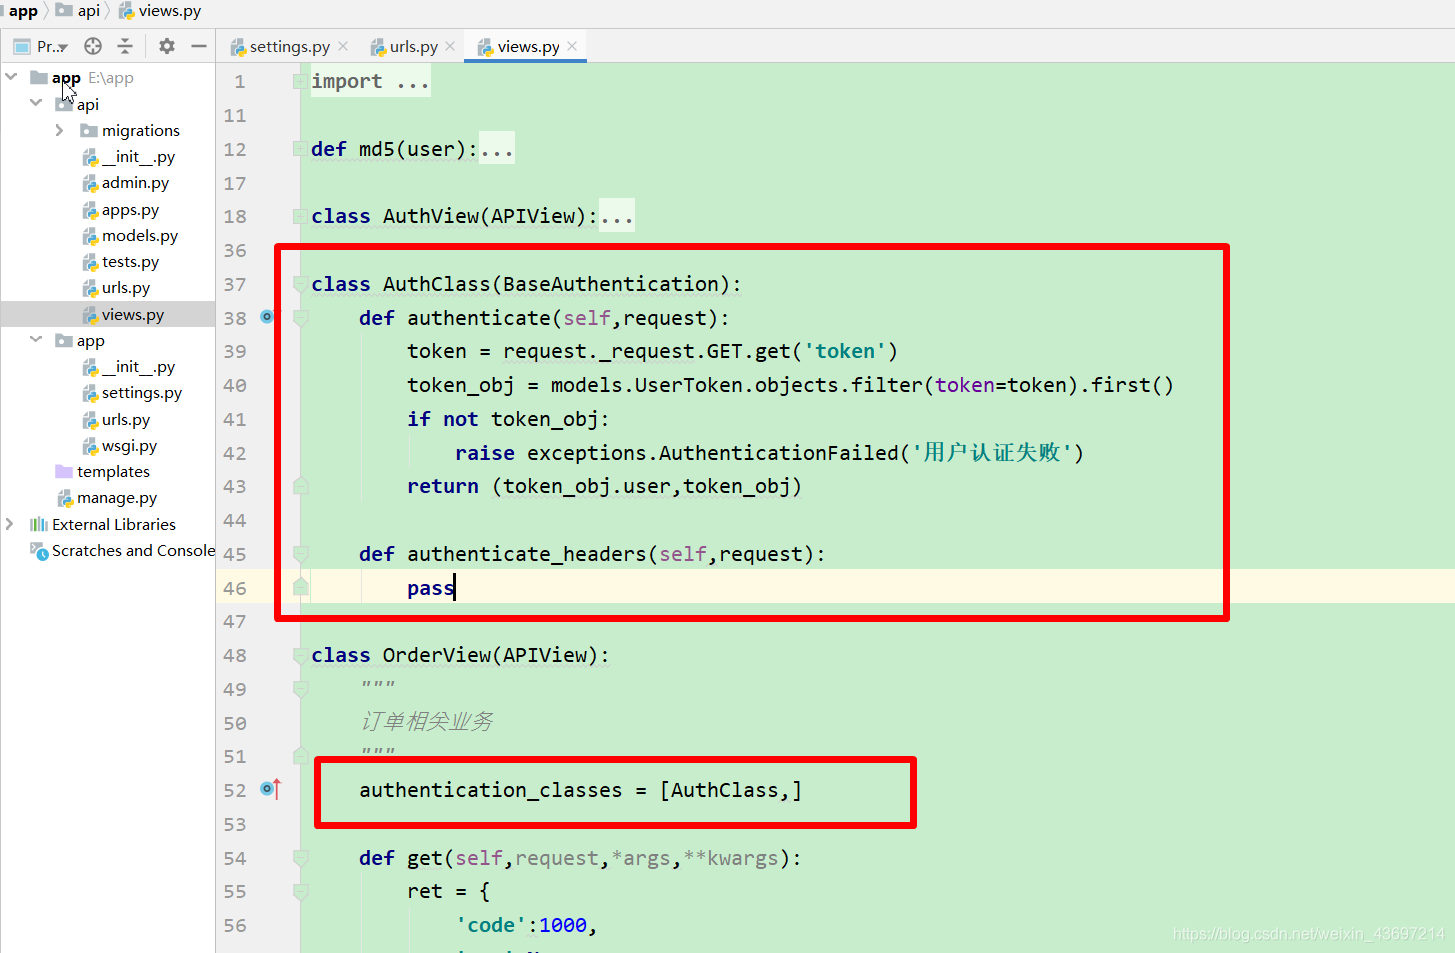
Task: Select the templates folder
Action: point(113,472)
